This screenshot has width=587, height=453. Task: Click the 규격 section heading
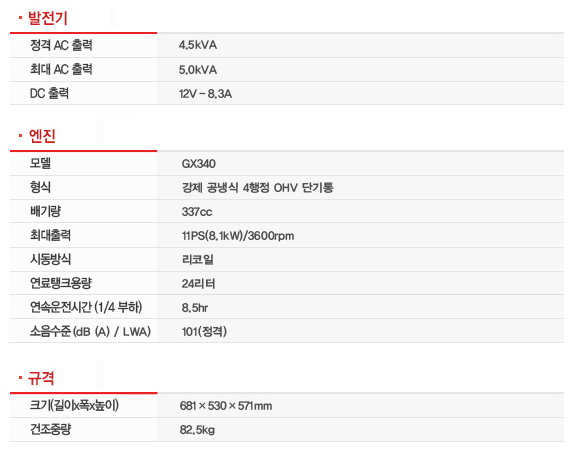[x=41, y=378]
